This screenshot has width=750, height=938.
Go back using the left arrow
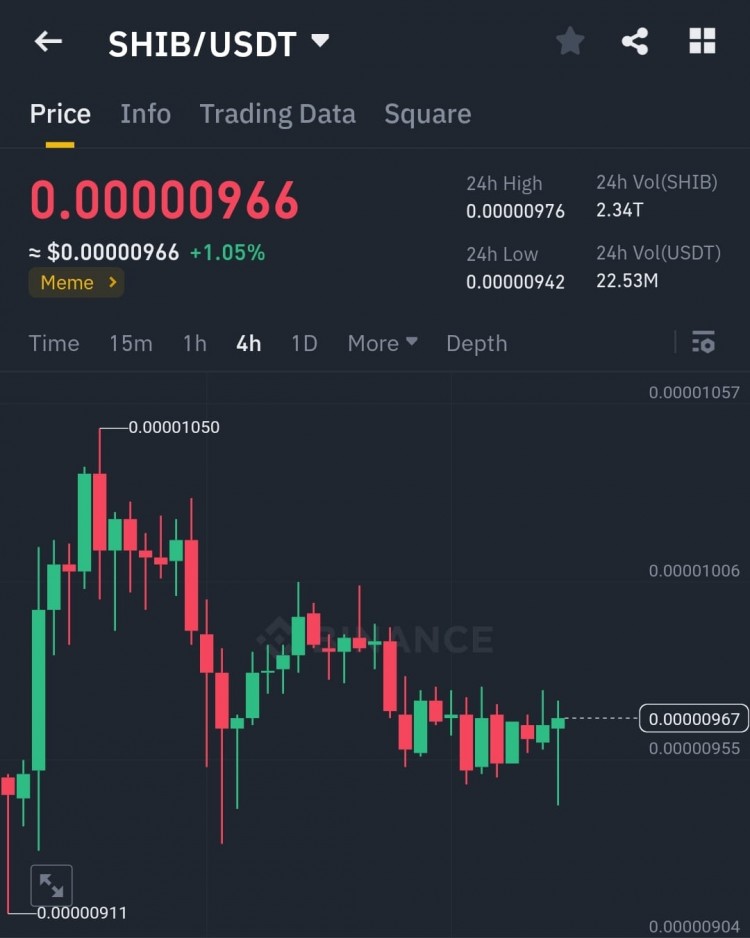click(48, 42)
